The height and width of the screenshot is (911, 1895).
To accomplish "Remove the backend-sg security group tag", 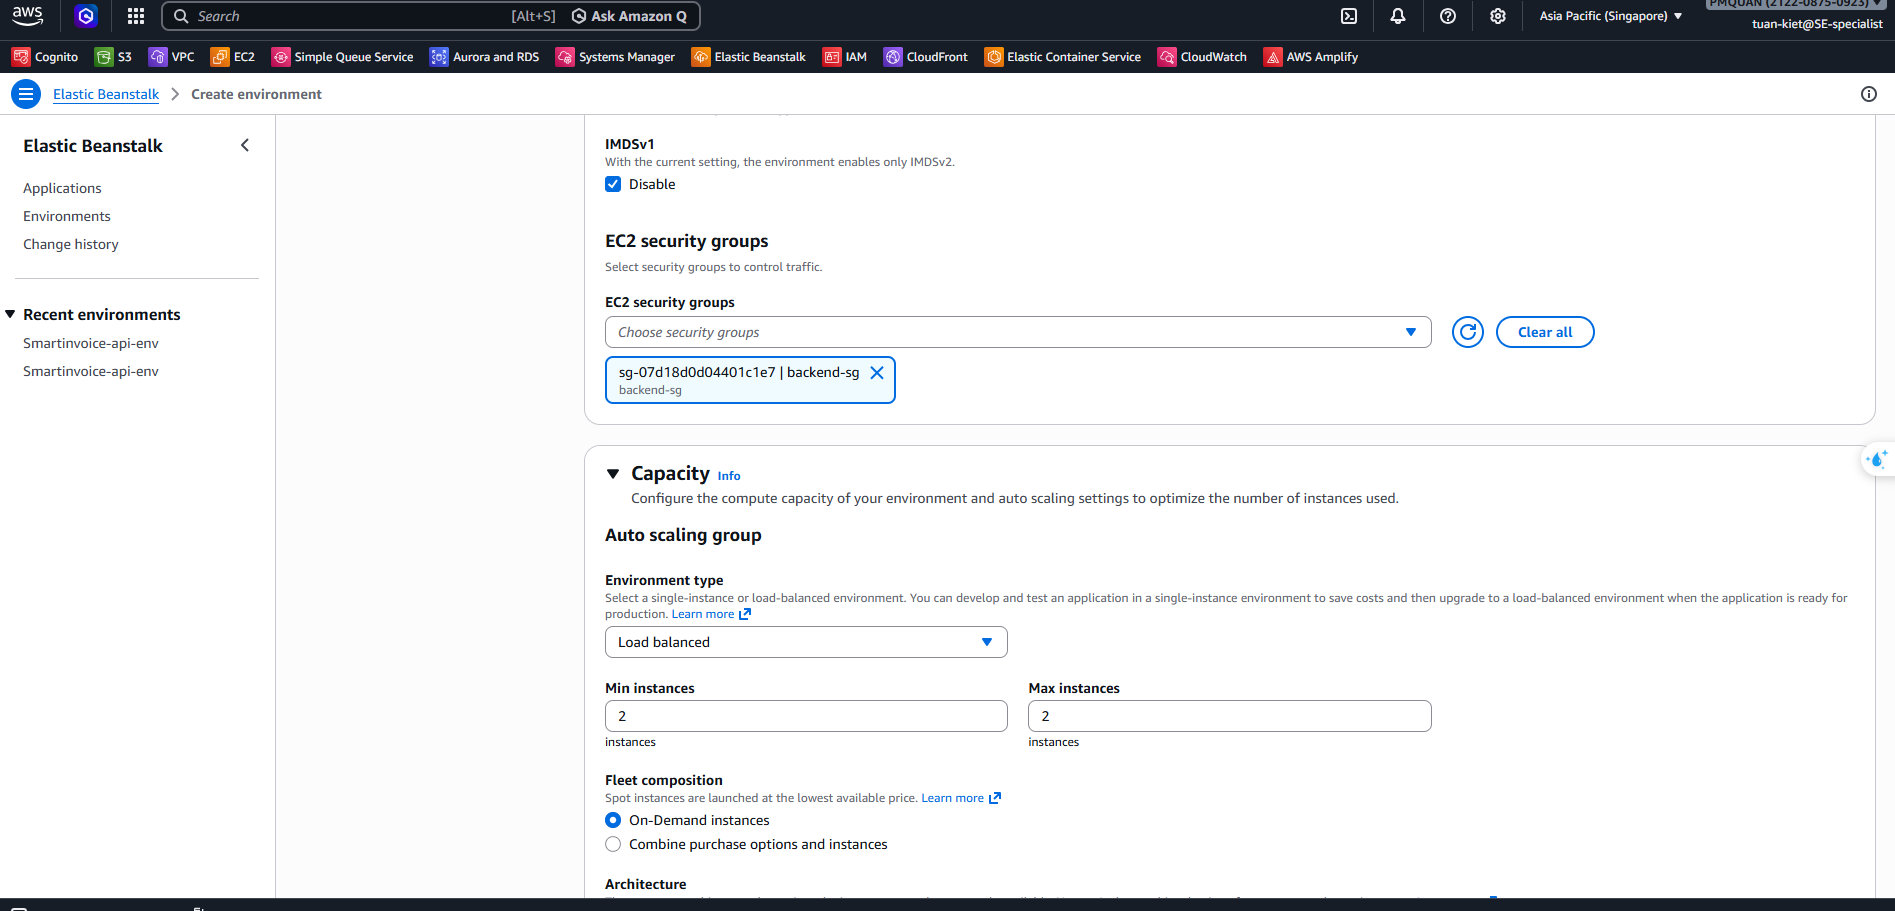I will 877,373.
